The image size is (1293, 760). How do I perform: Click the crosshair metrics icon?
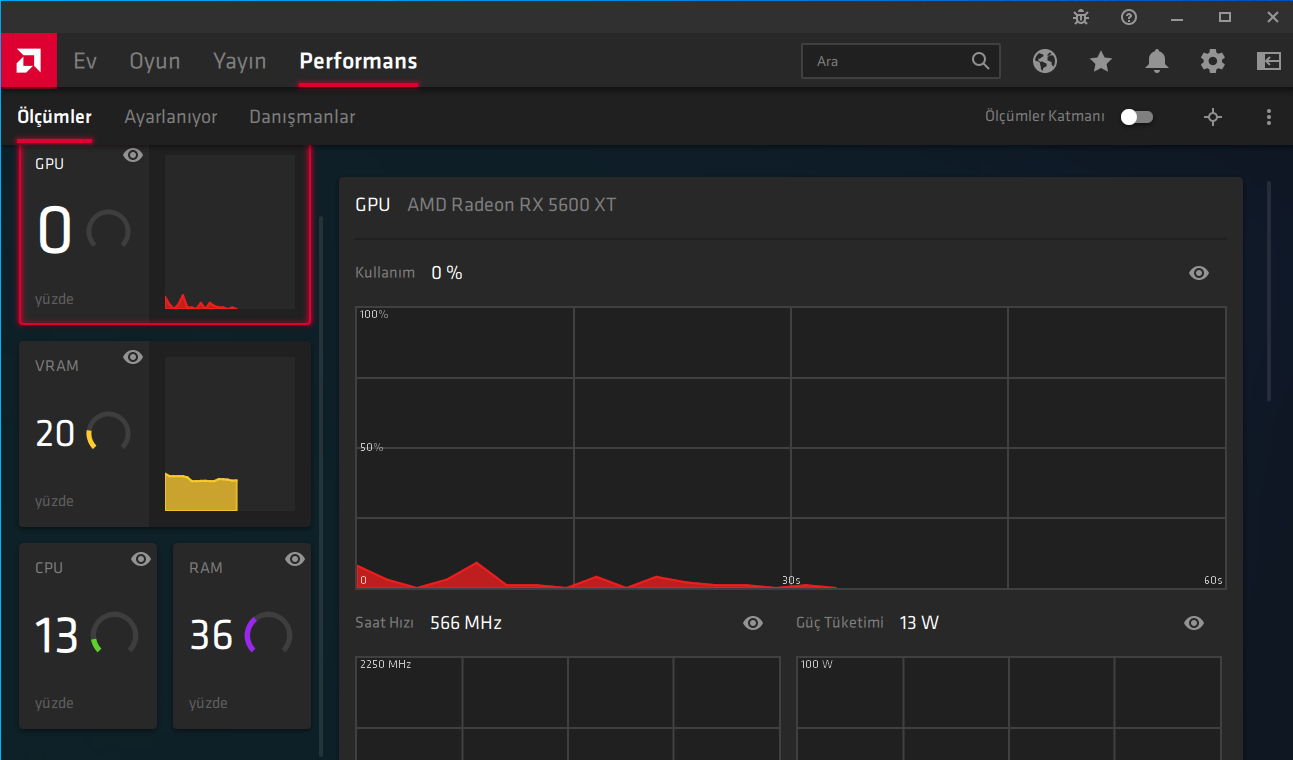click(x=1213, y=117)
